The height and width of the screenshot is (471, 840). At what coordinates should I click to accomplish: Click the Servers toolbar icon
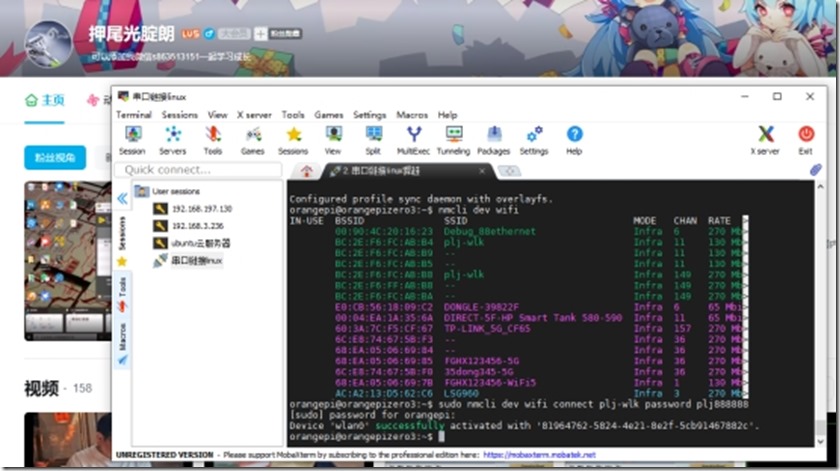click(172, 140)
